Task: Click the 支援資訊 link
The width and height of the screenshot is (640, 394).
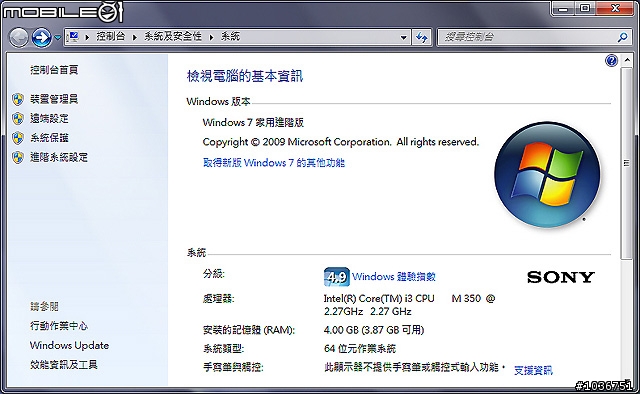Action: (x=533, y=370)
